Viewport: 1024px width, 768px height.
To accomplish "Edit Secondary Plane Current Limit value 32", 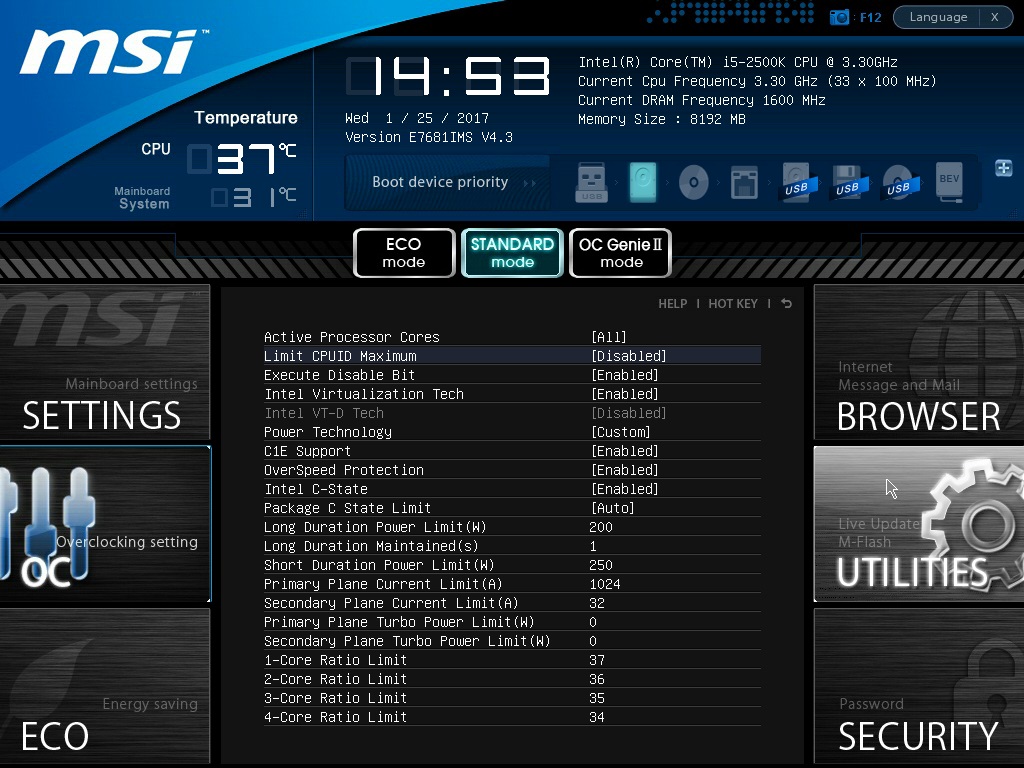I will click(x=597, y=603).
